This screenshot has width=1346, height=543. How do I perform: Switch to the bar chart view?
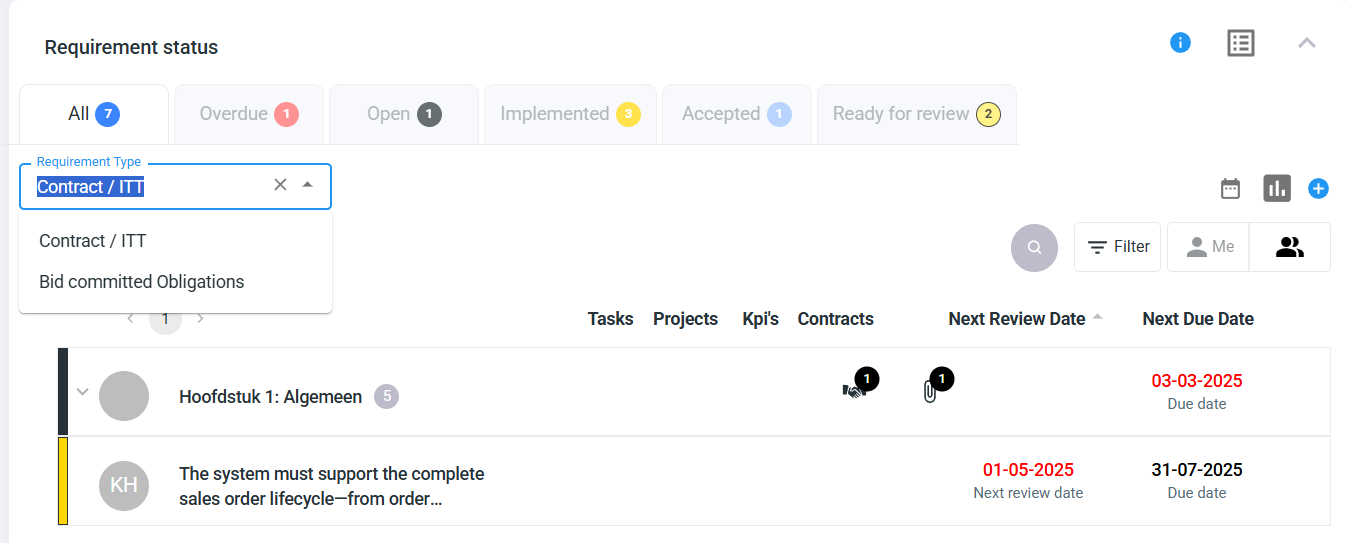[x=1277, y=188]
